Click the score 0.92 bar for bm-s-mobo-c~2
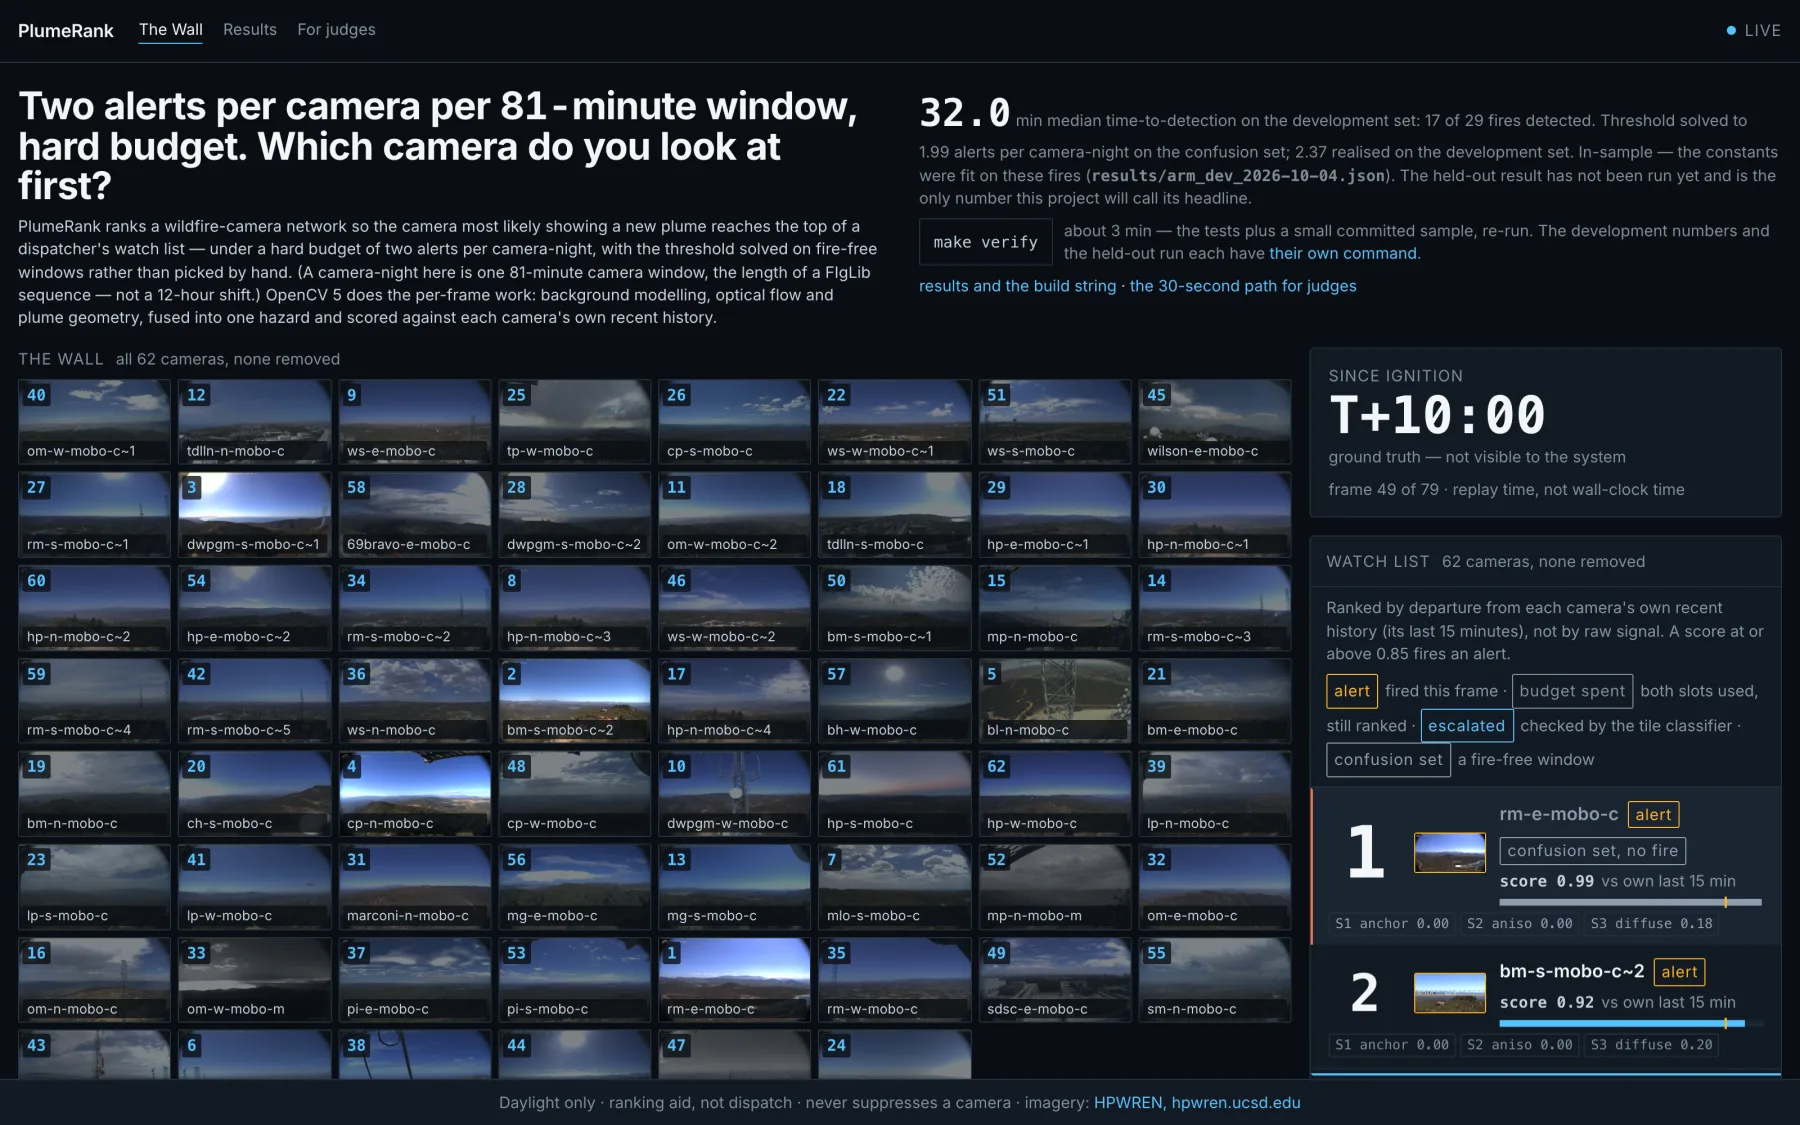The height and width of the screenshot is (1125, 1800). tap(1630, 1023)
